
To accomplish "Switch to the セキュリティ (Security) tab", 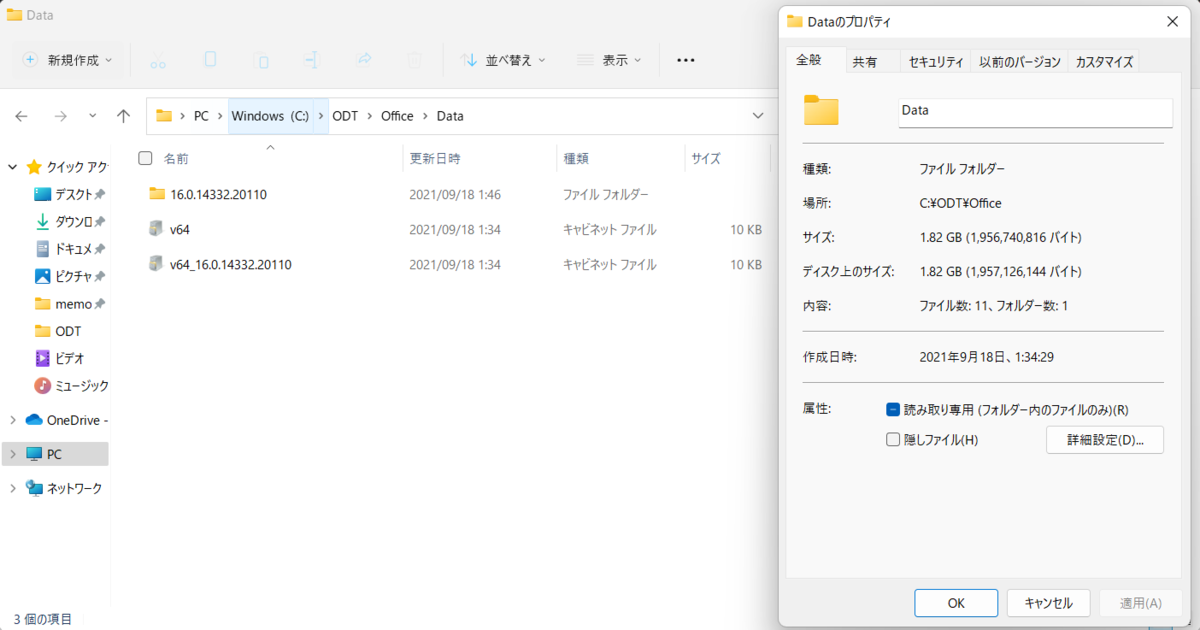I will pos(936,62).
